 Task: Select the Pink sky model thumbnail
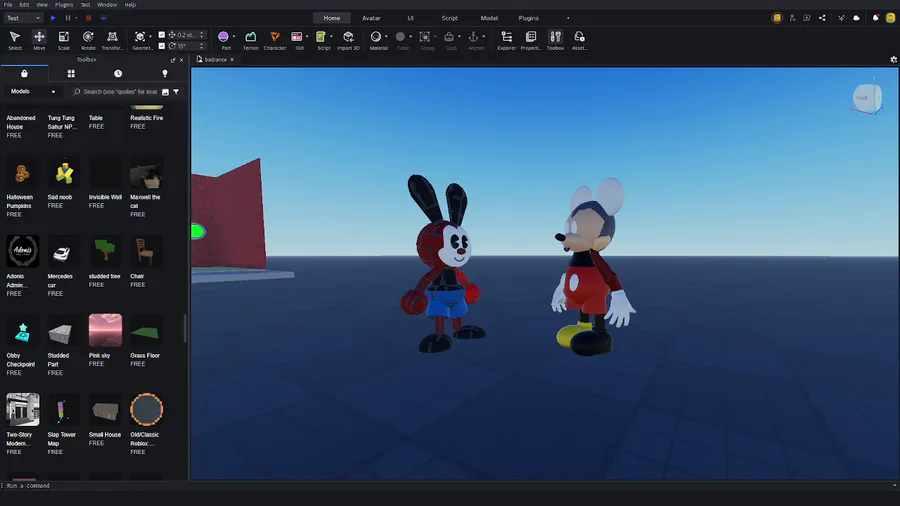(x=106, y=330)
